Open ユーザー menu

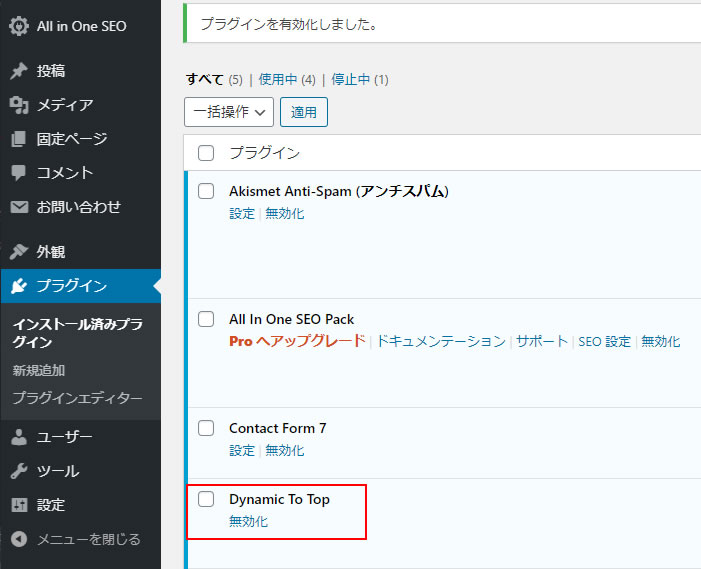tap(64, 437)
